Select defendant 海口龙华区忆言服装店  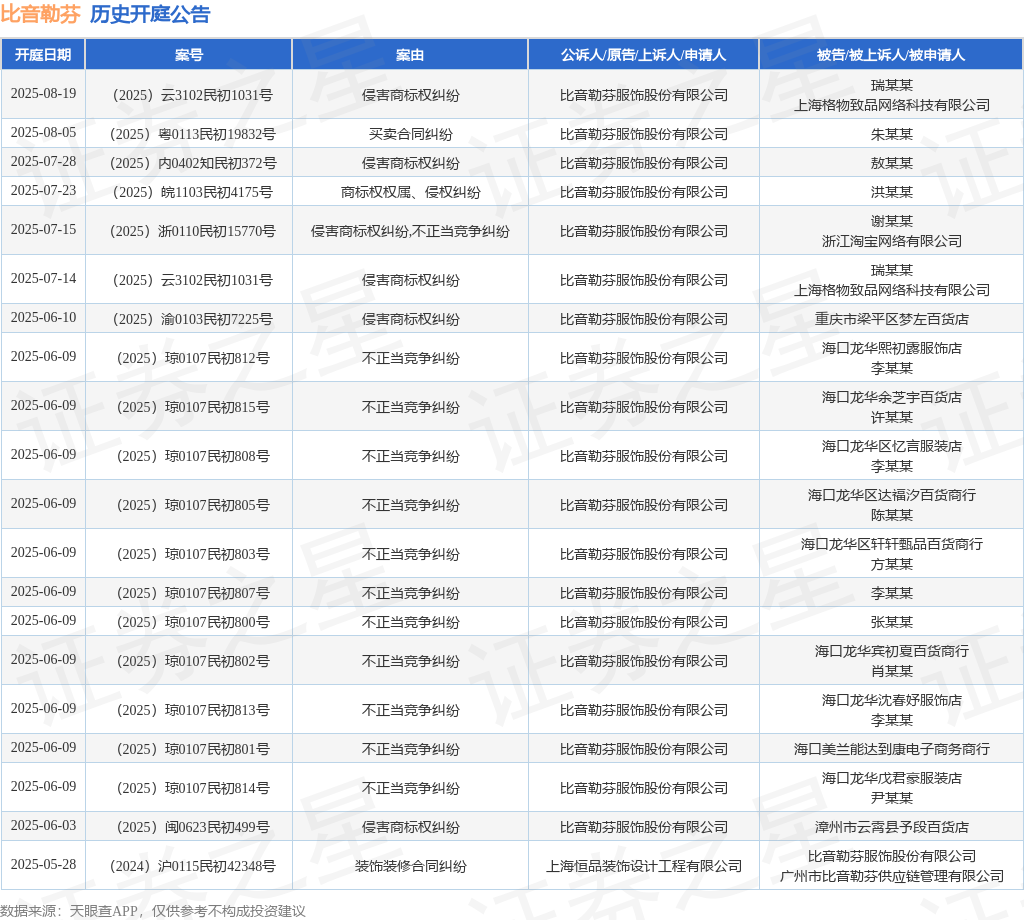(x=891, y=446)
